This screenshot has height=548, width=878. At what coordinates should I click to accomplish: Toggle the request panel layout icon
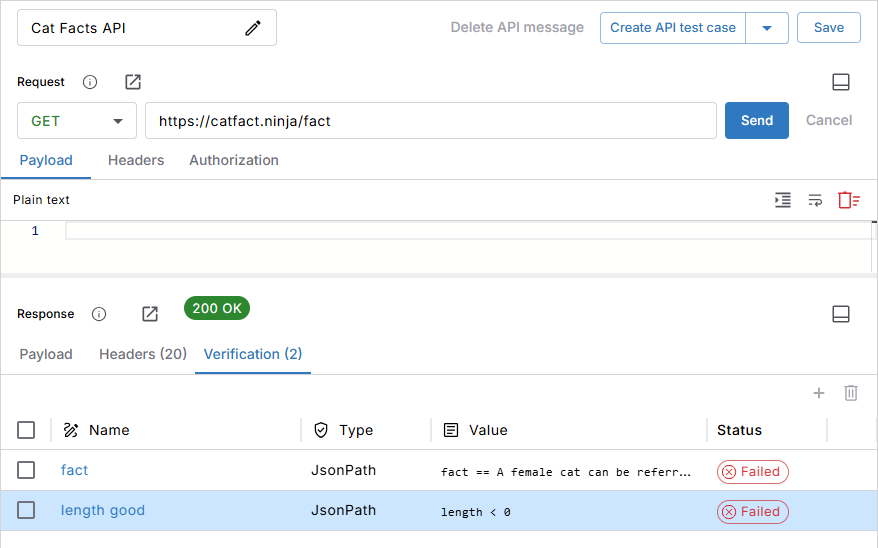pyautogui.click(x=841, y=82)
